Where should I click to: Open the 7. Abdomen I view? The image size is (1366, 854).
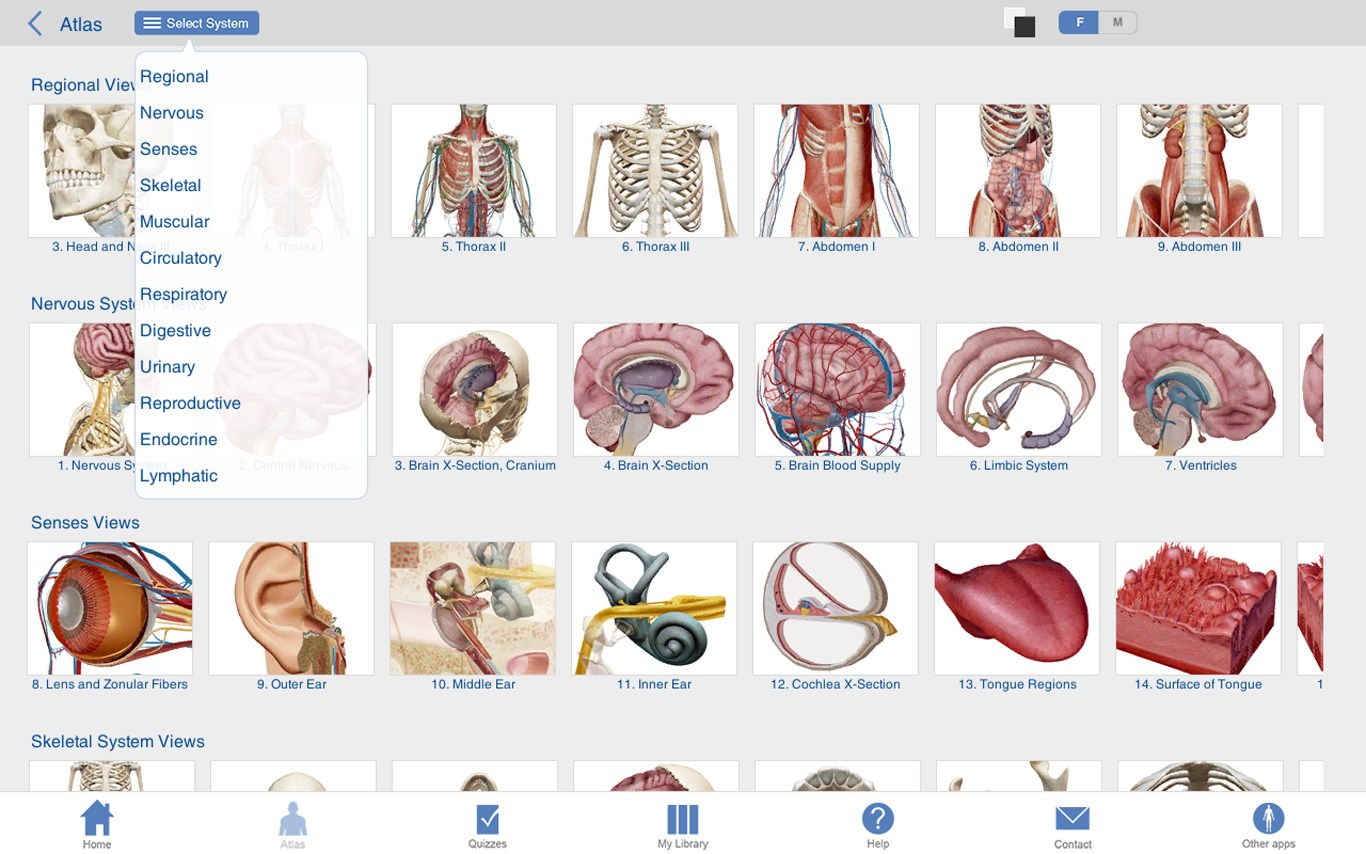click(837, 171)
